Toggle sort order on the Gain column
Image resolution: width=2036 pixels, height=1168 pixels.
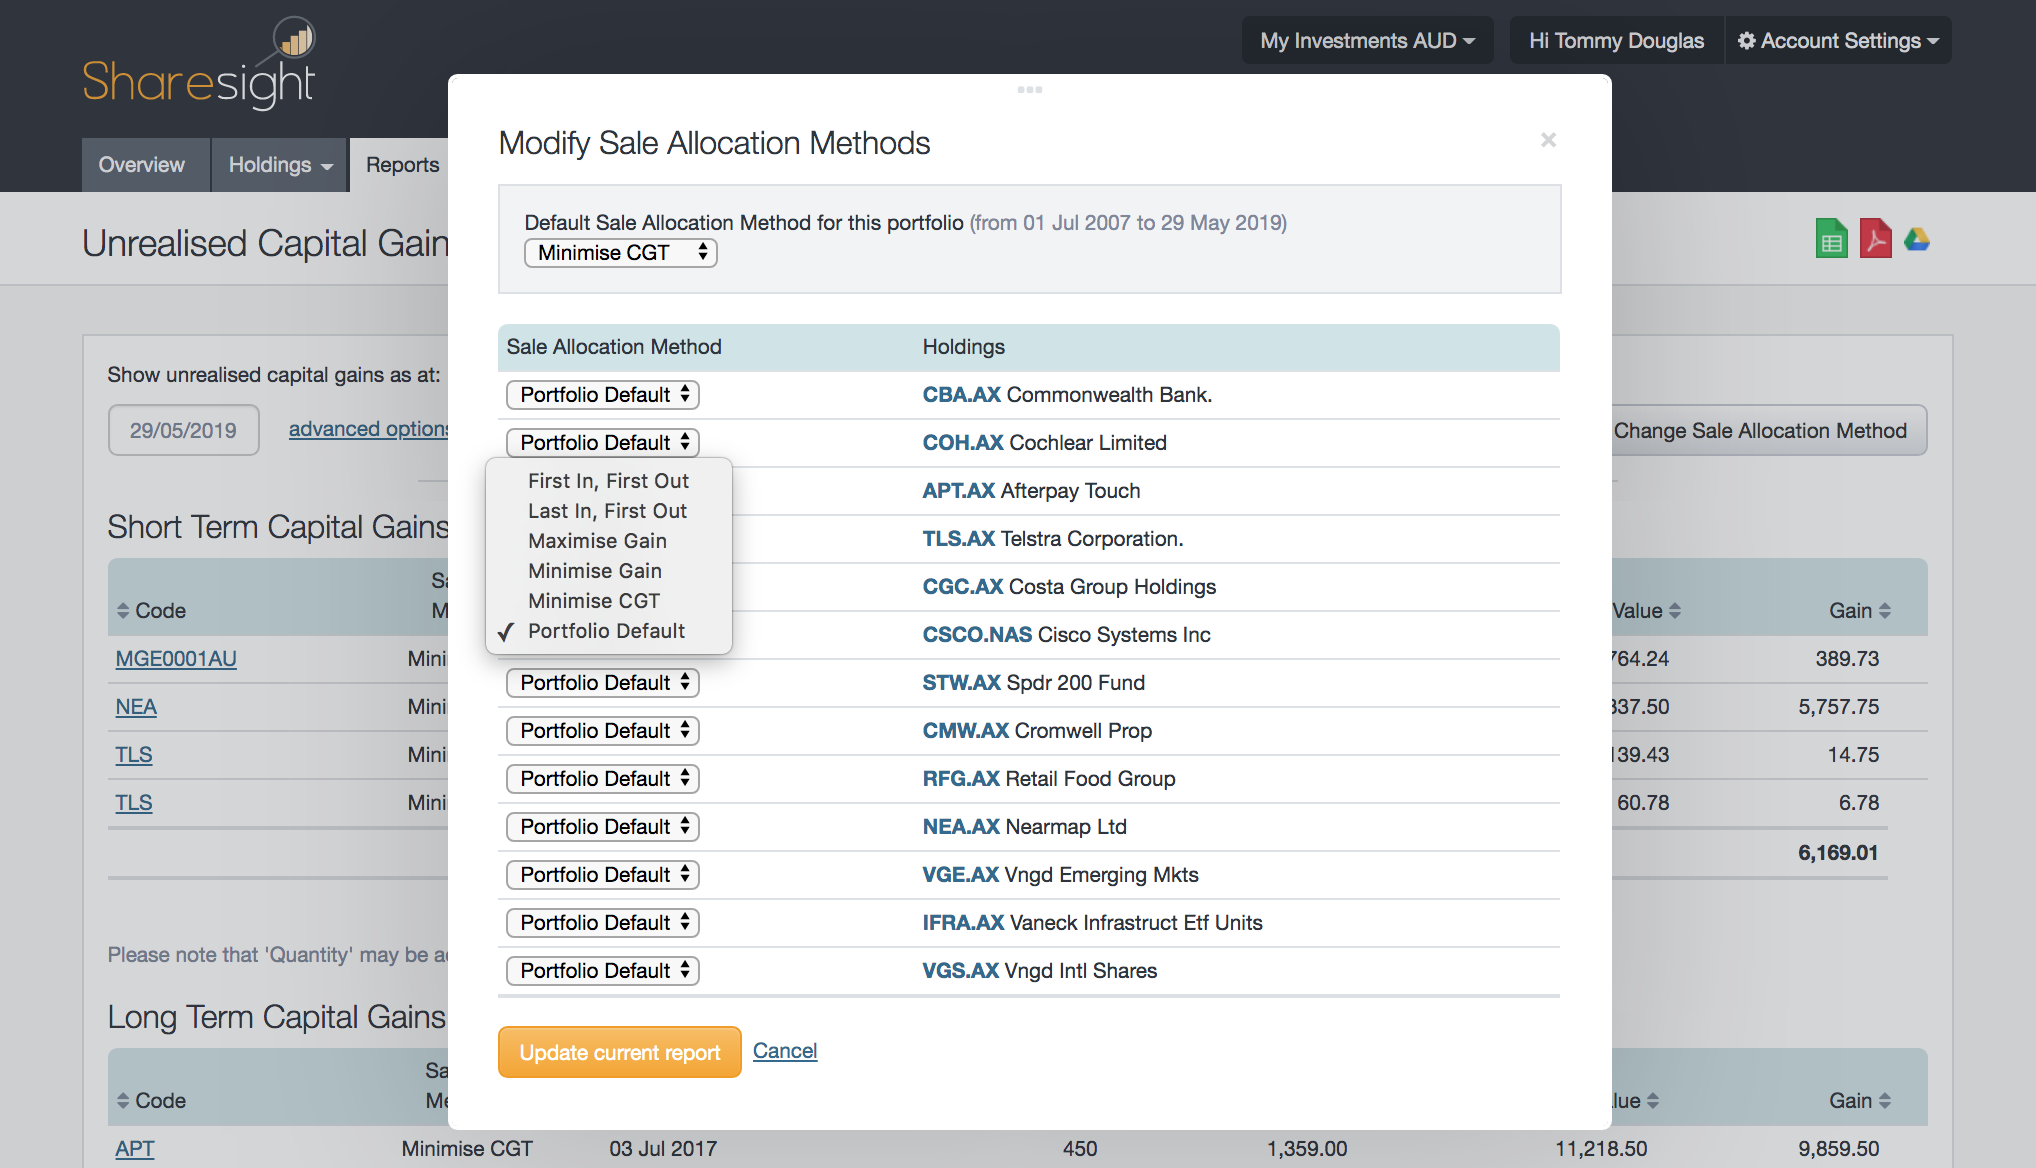[1886, 610]
